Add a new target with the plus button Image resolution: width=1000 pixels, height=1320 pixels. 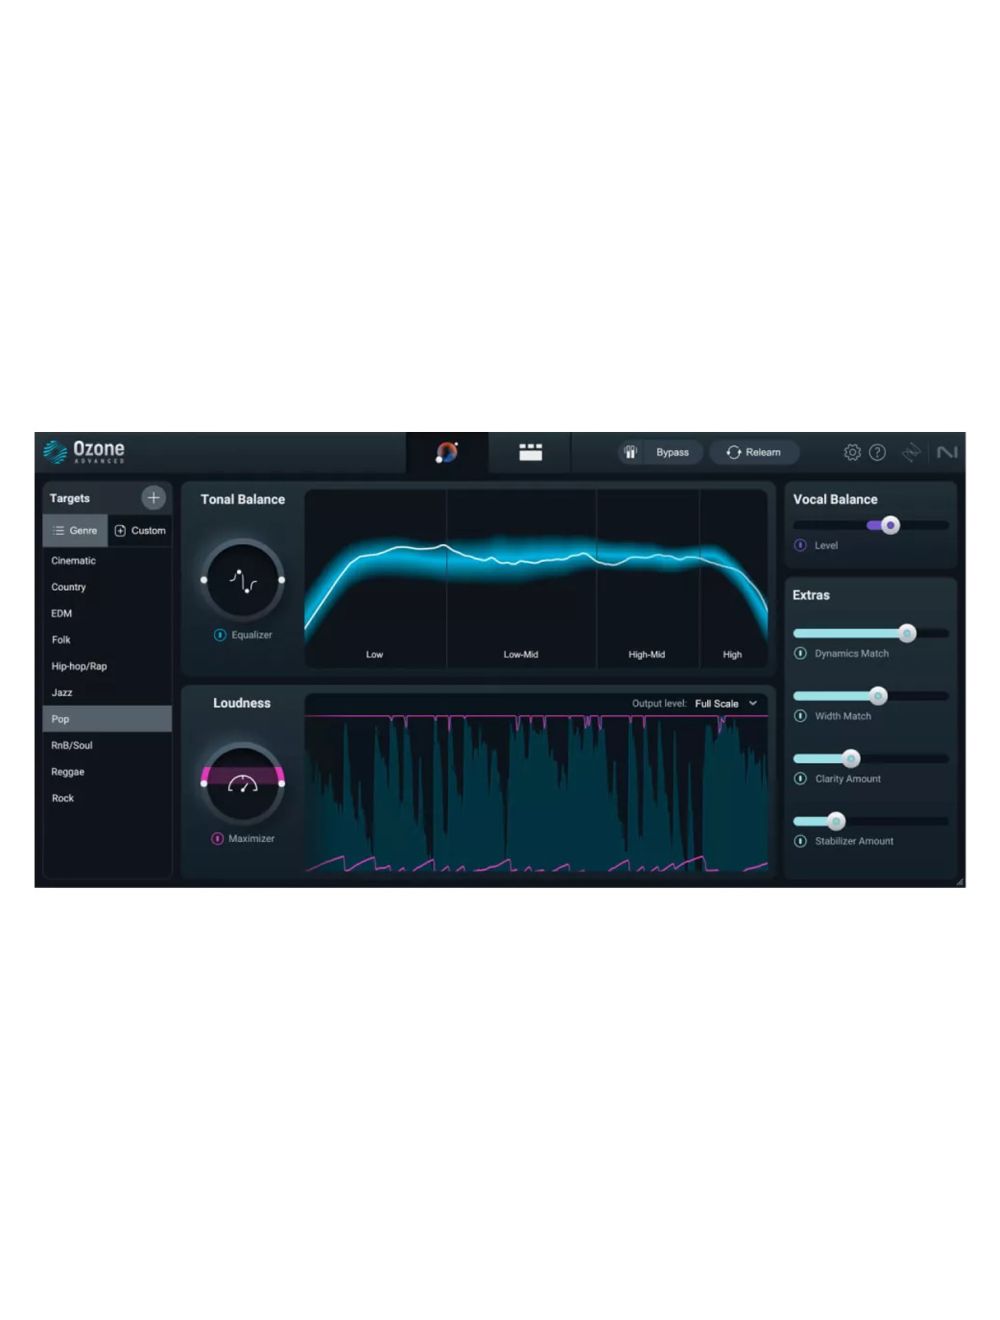click(154, 497)
